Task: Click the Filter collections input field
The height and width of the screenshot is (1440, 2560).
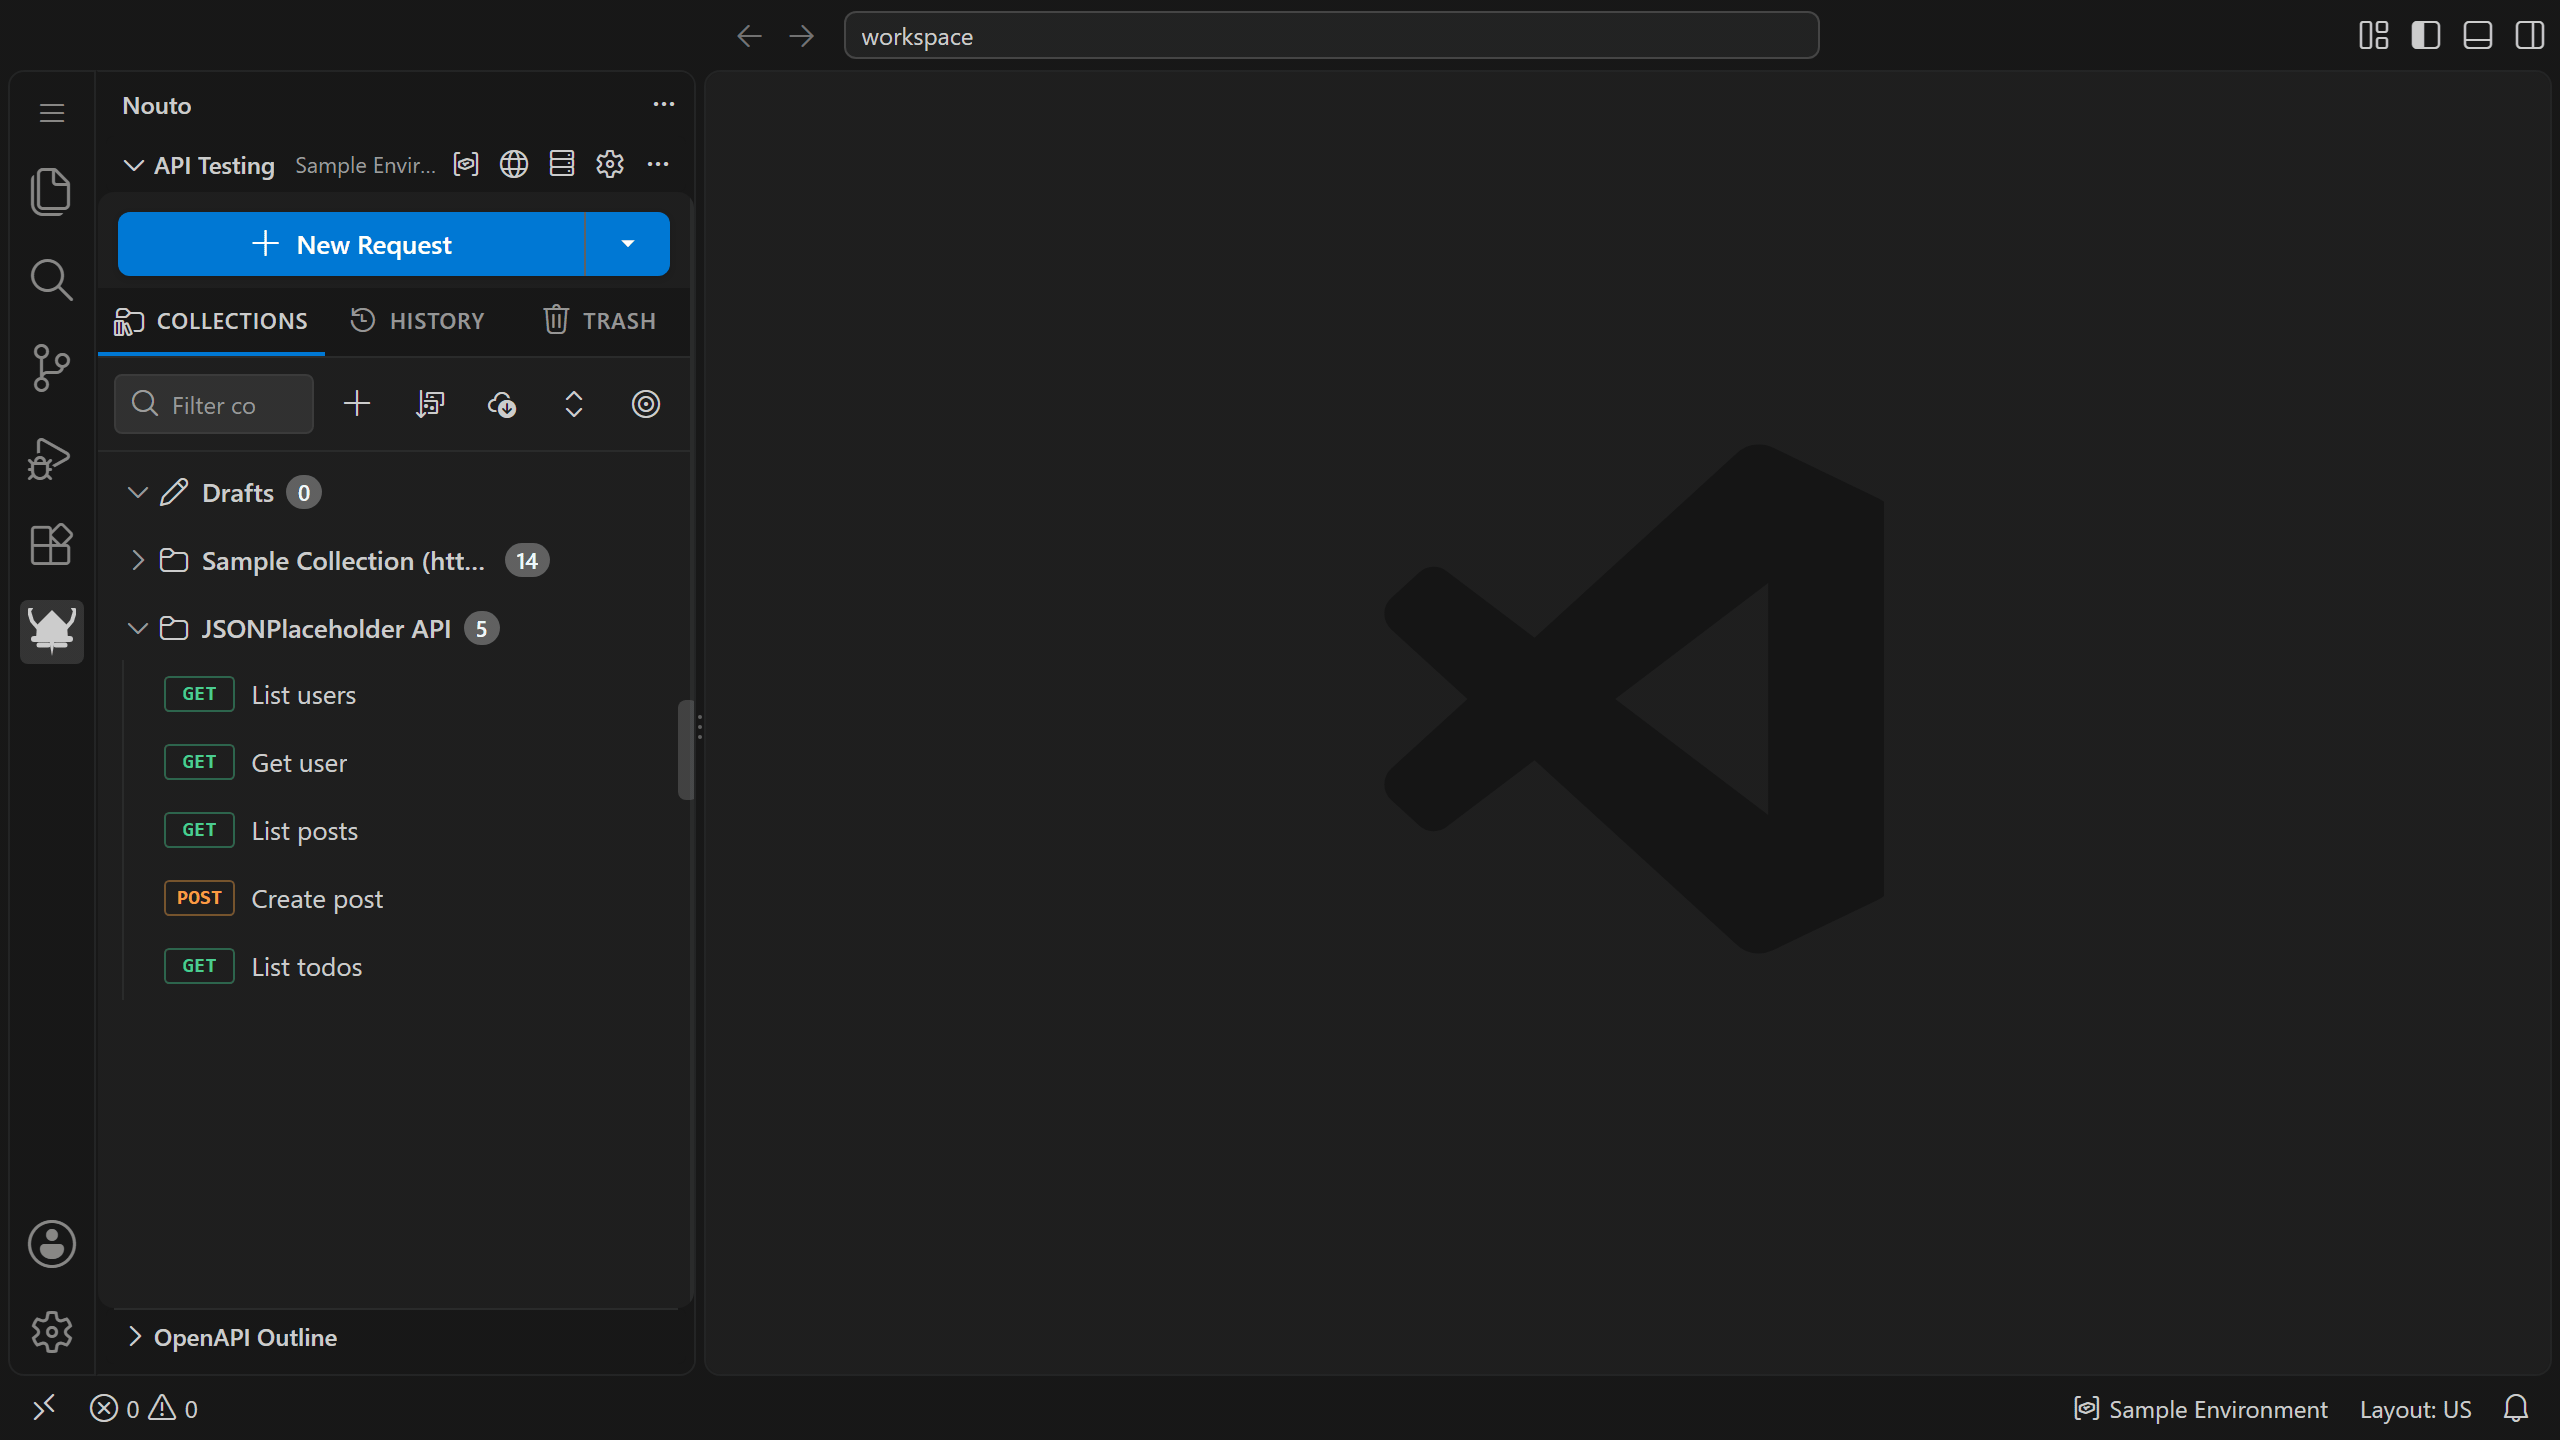Action: pos(214,404)
